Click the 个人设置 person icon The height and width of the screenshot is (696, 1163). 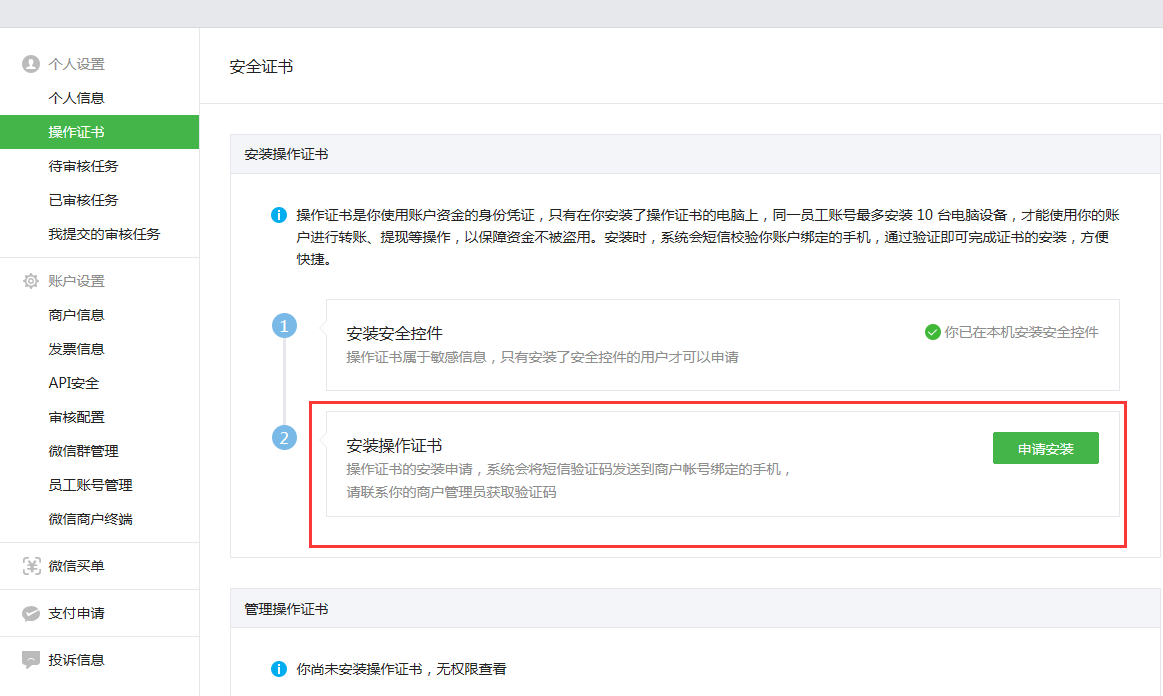tap(31, 64)
